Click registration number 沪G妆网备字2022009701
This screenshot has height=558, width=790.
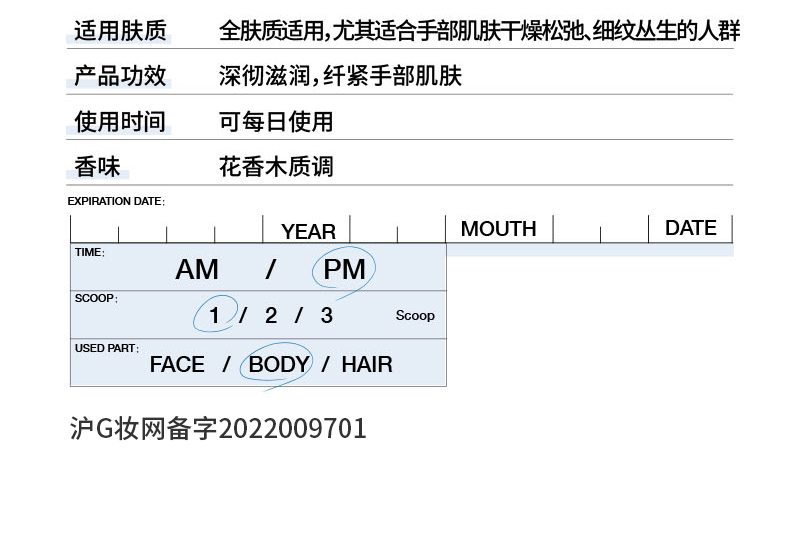(219, 429)
